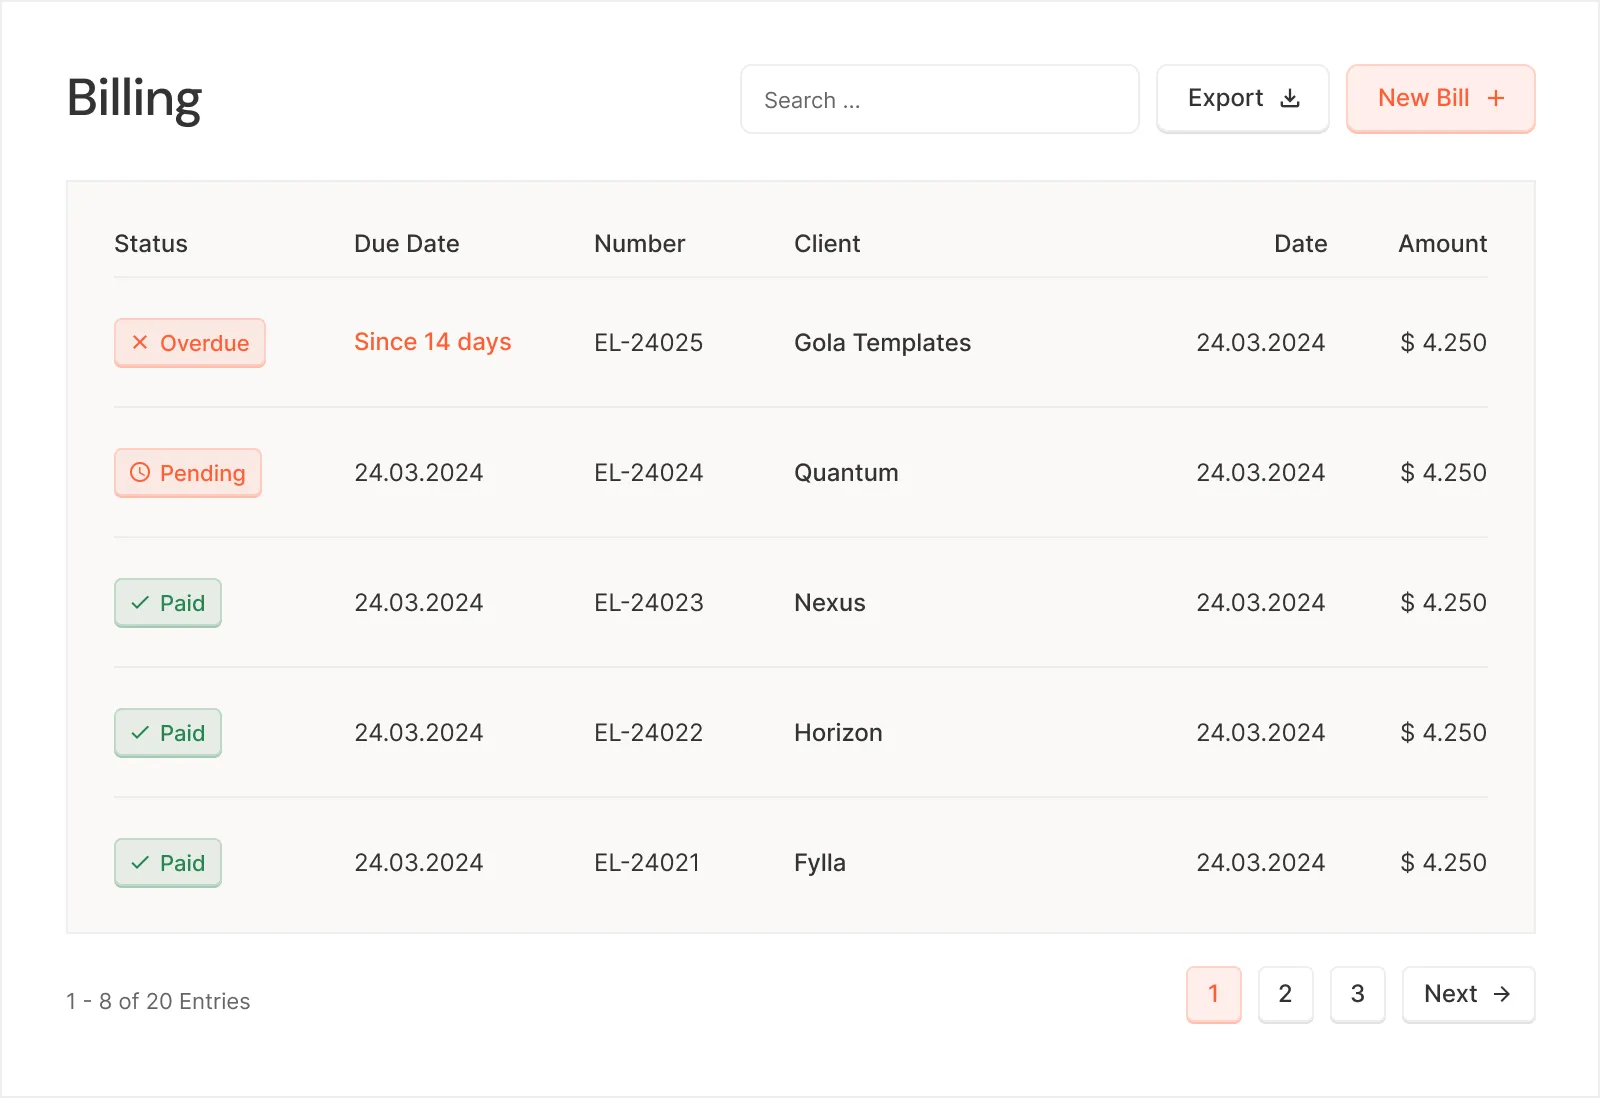This screenshot has width=1600, height=1098.
Task: Click the clock icon on Pending badge
Action: coord(140,472)
